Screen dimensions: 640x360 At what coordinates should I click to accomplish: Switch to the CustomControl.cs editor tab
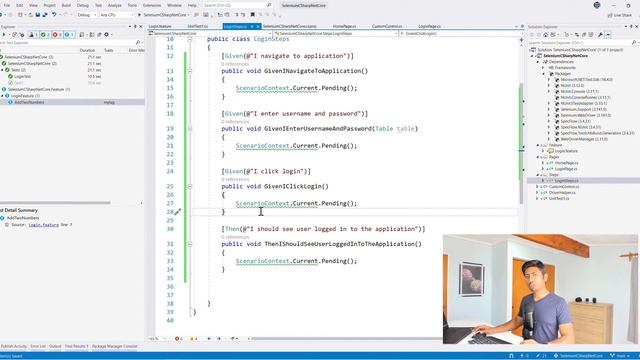pyautogui.click(x=387, y=26)
